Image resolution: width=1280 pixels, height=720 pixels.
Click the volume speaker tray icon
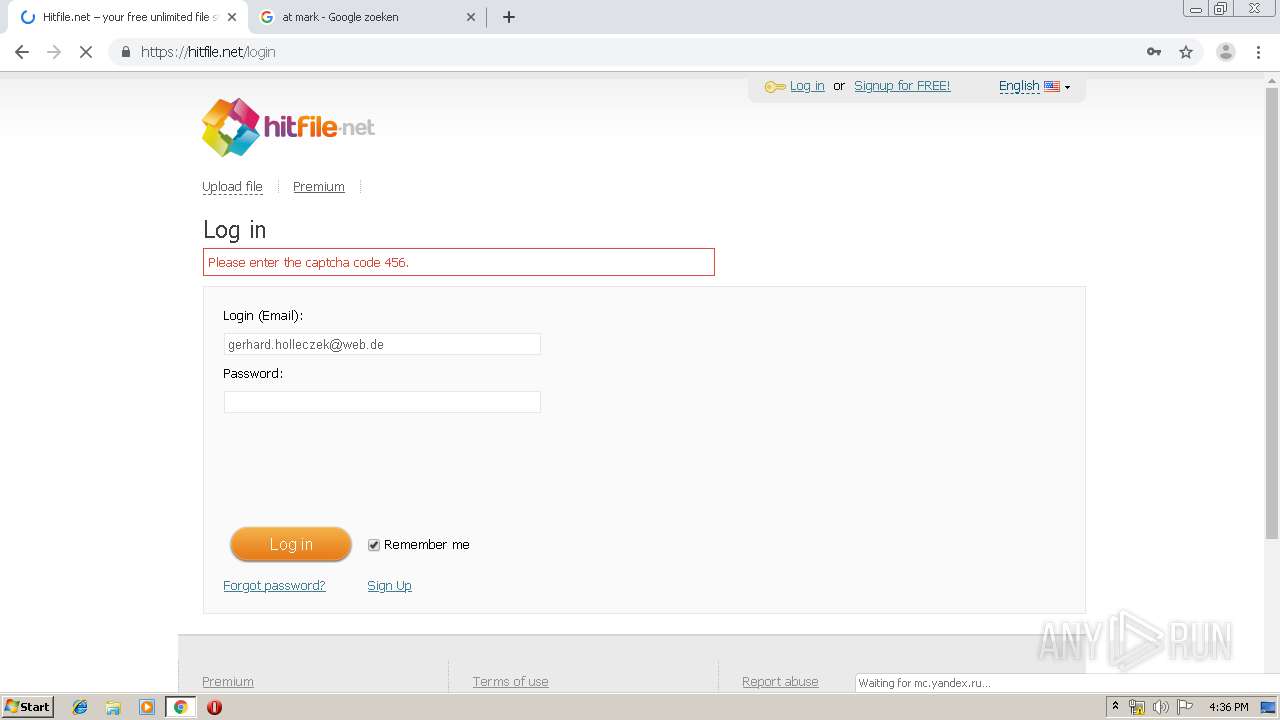coord(1161,707)
